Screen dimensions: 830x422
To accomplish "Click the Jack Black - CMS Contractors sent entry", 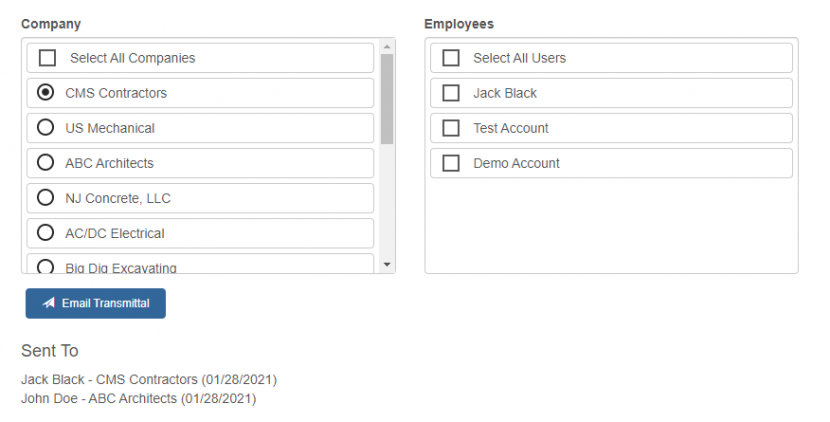I will coord(149,380).
